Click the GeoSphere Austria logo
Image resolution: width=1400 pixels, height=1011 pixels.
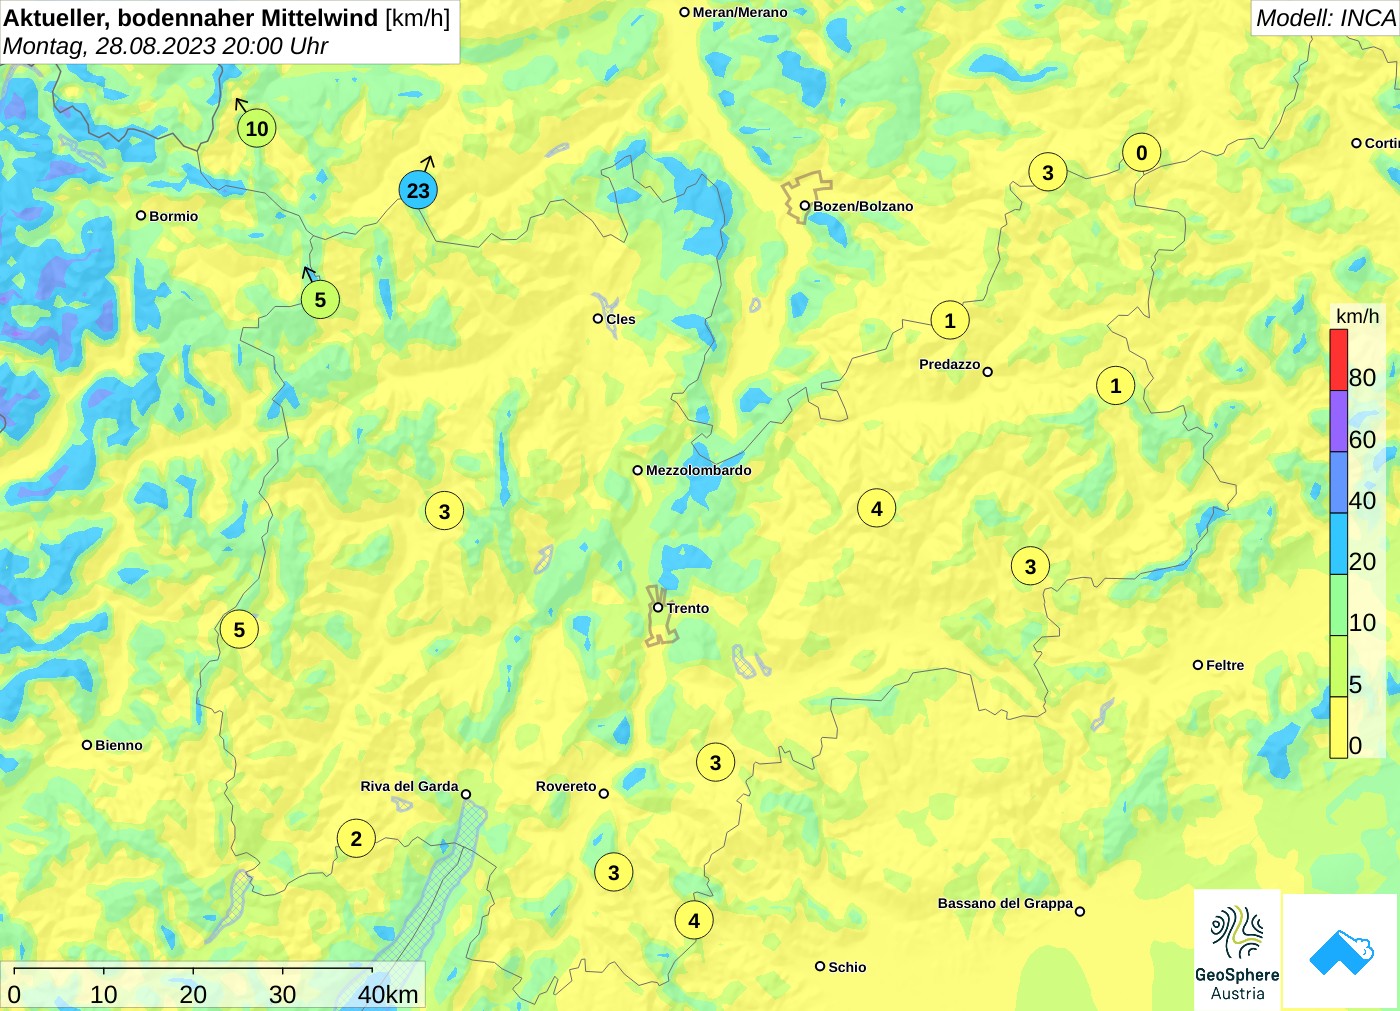coord(1237,948)
